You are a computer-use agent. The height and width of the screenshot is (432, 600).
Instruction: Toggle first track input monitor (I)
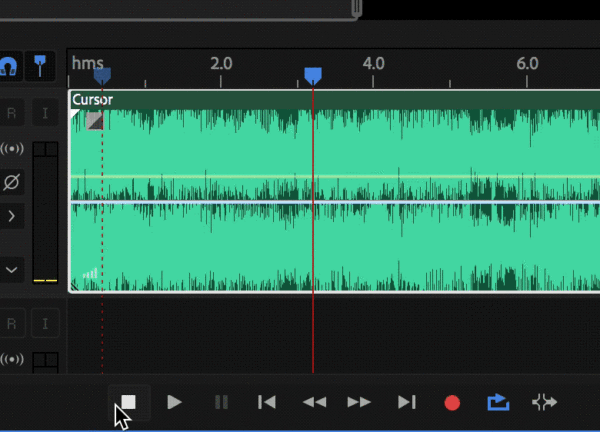click(45, 113)
